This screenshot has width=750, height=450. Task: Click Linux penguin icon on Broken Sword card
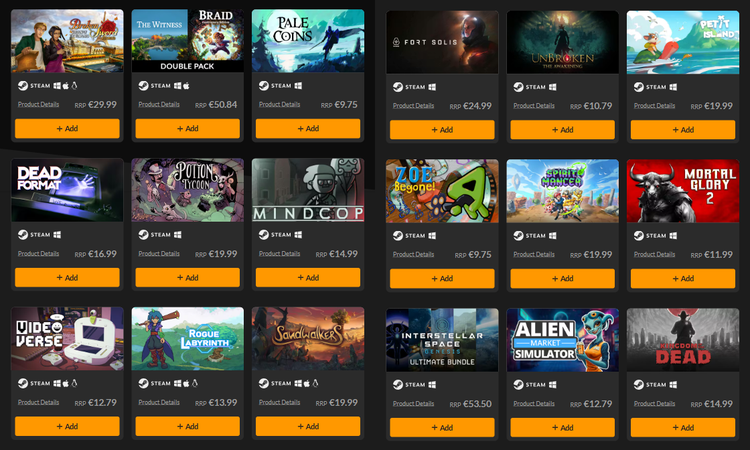74,86
